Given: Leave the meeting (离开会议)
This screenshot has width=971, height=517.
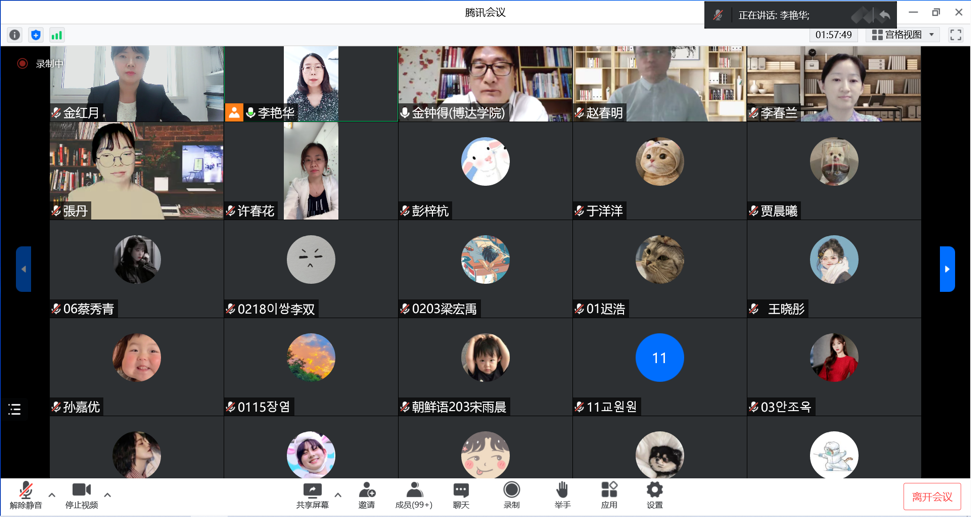Looking at the screenshot, I should [932, 497].
